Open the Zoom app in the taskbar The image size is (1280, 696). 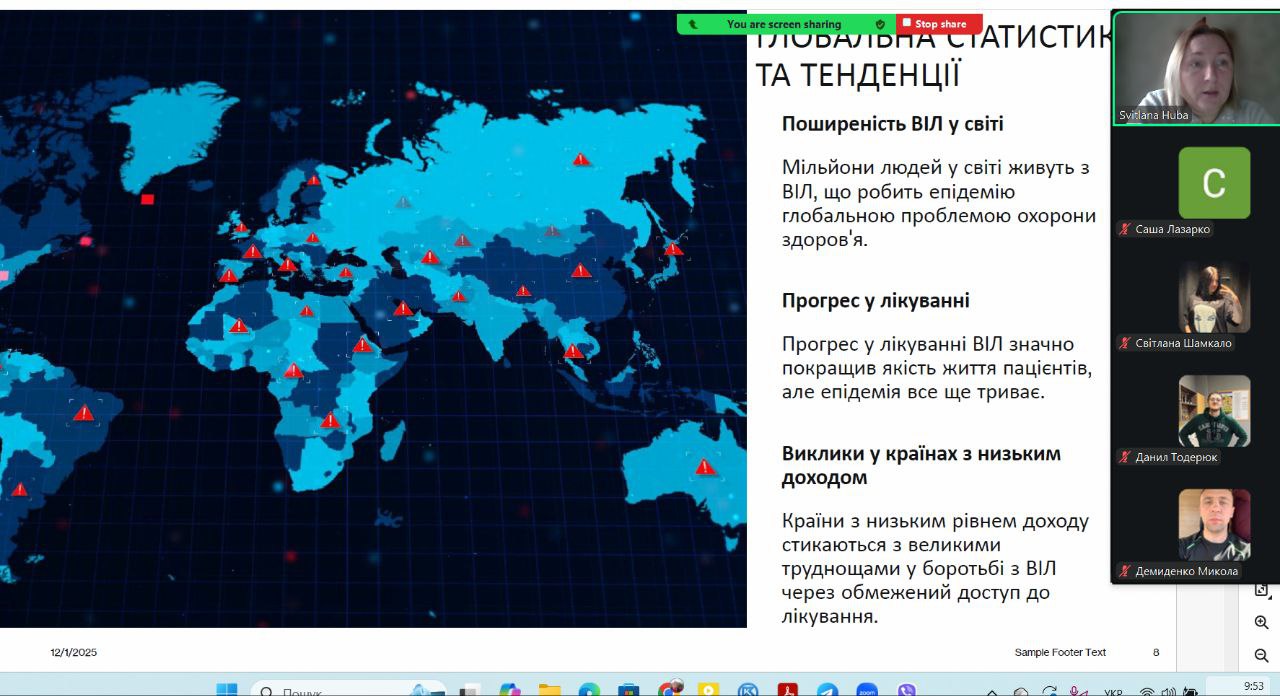[867, 690]
